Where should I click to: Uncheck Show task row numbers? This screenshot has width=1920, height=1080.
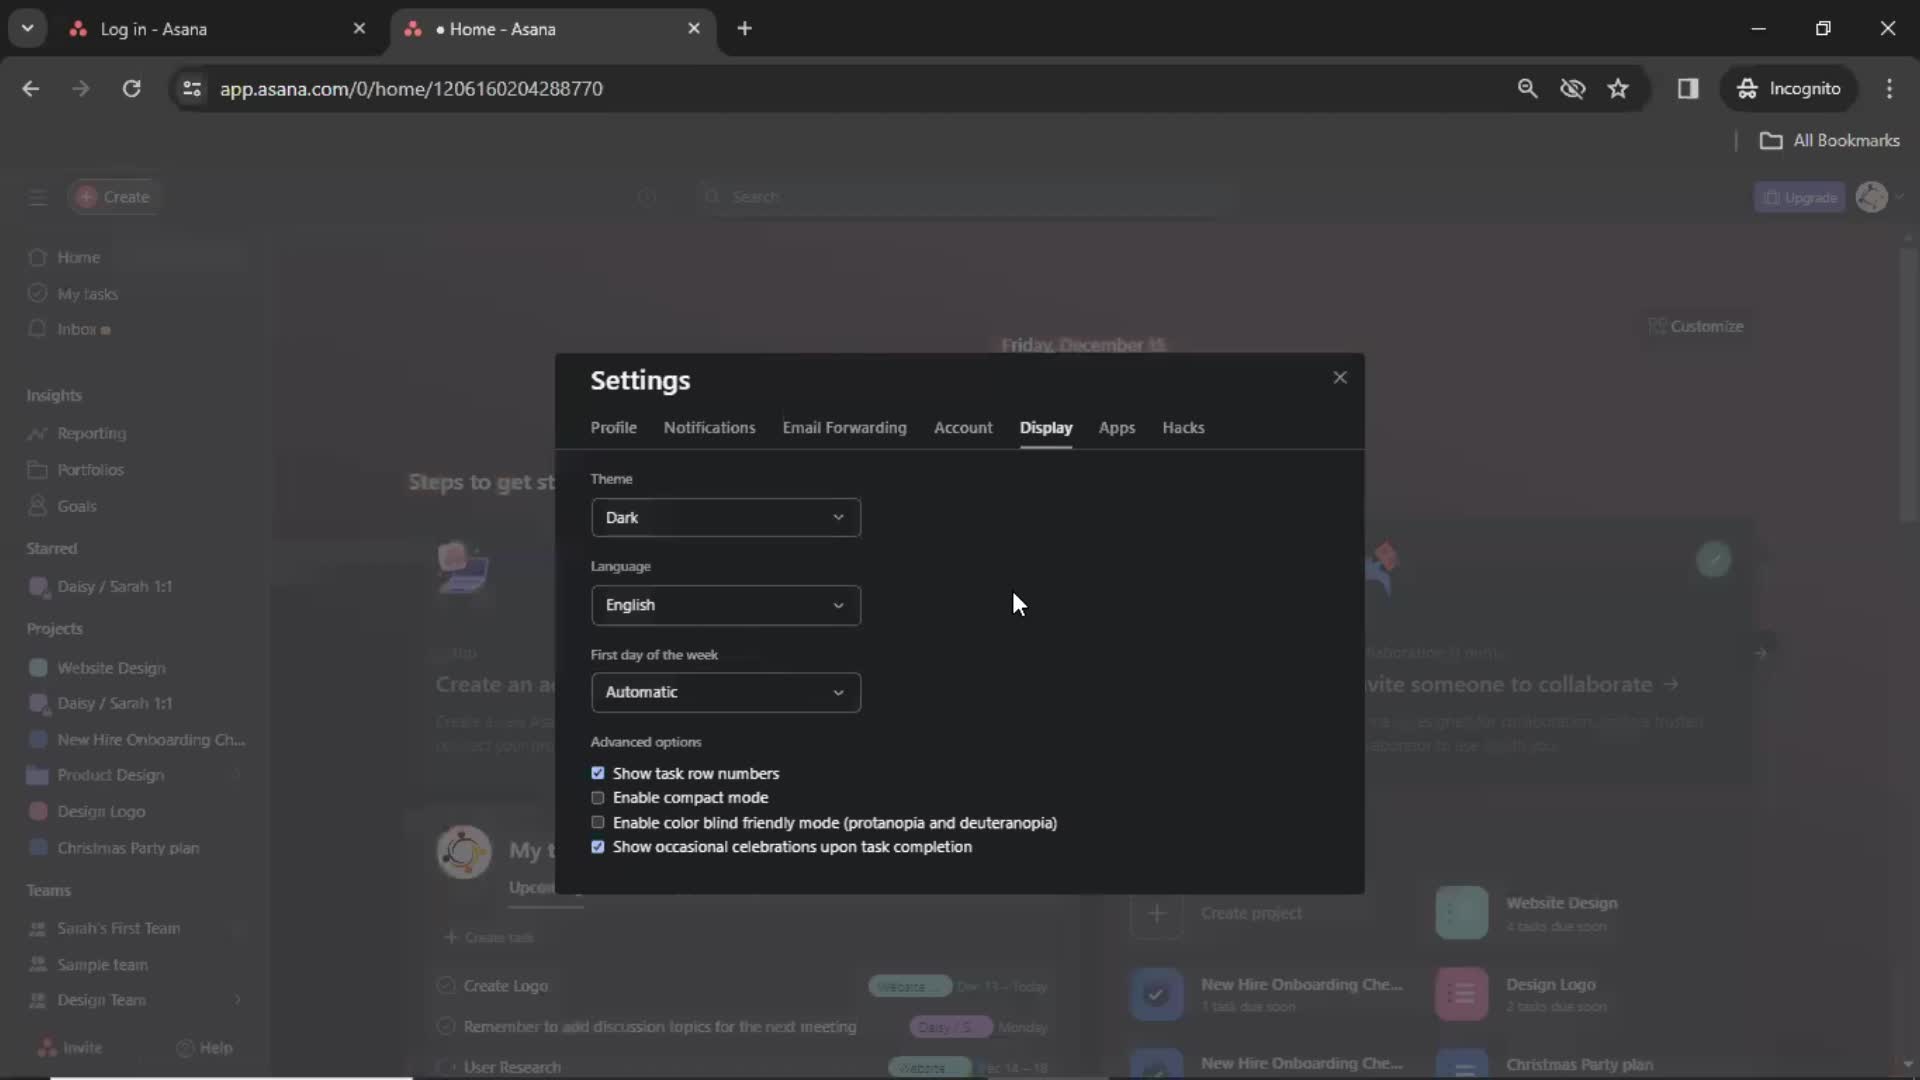coord(598,773)
